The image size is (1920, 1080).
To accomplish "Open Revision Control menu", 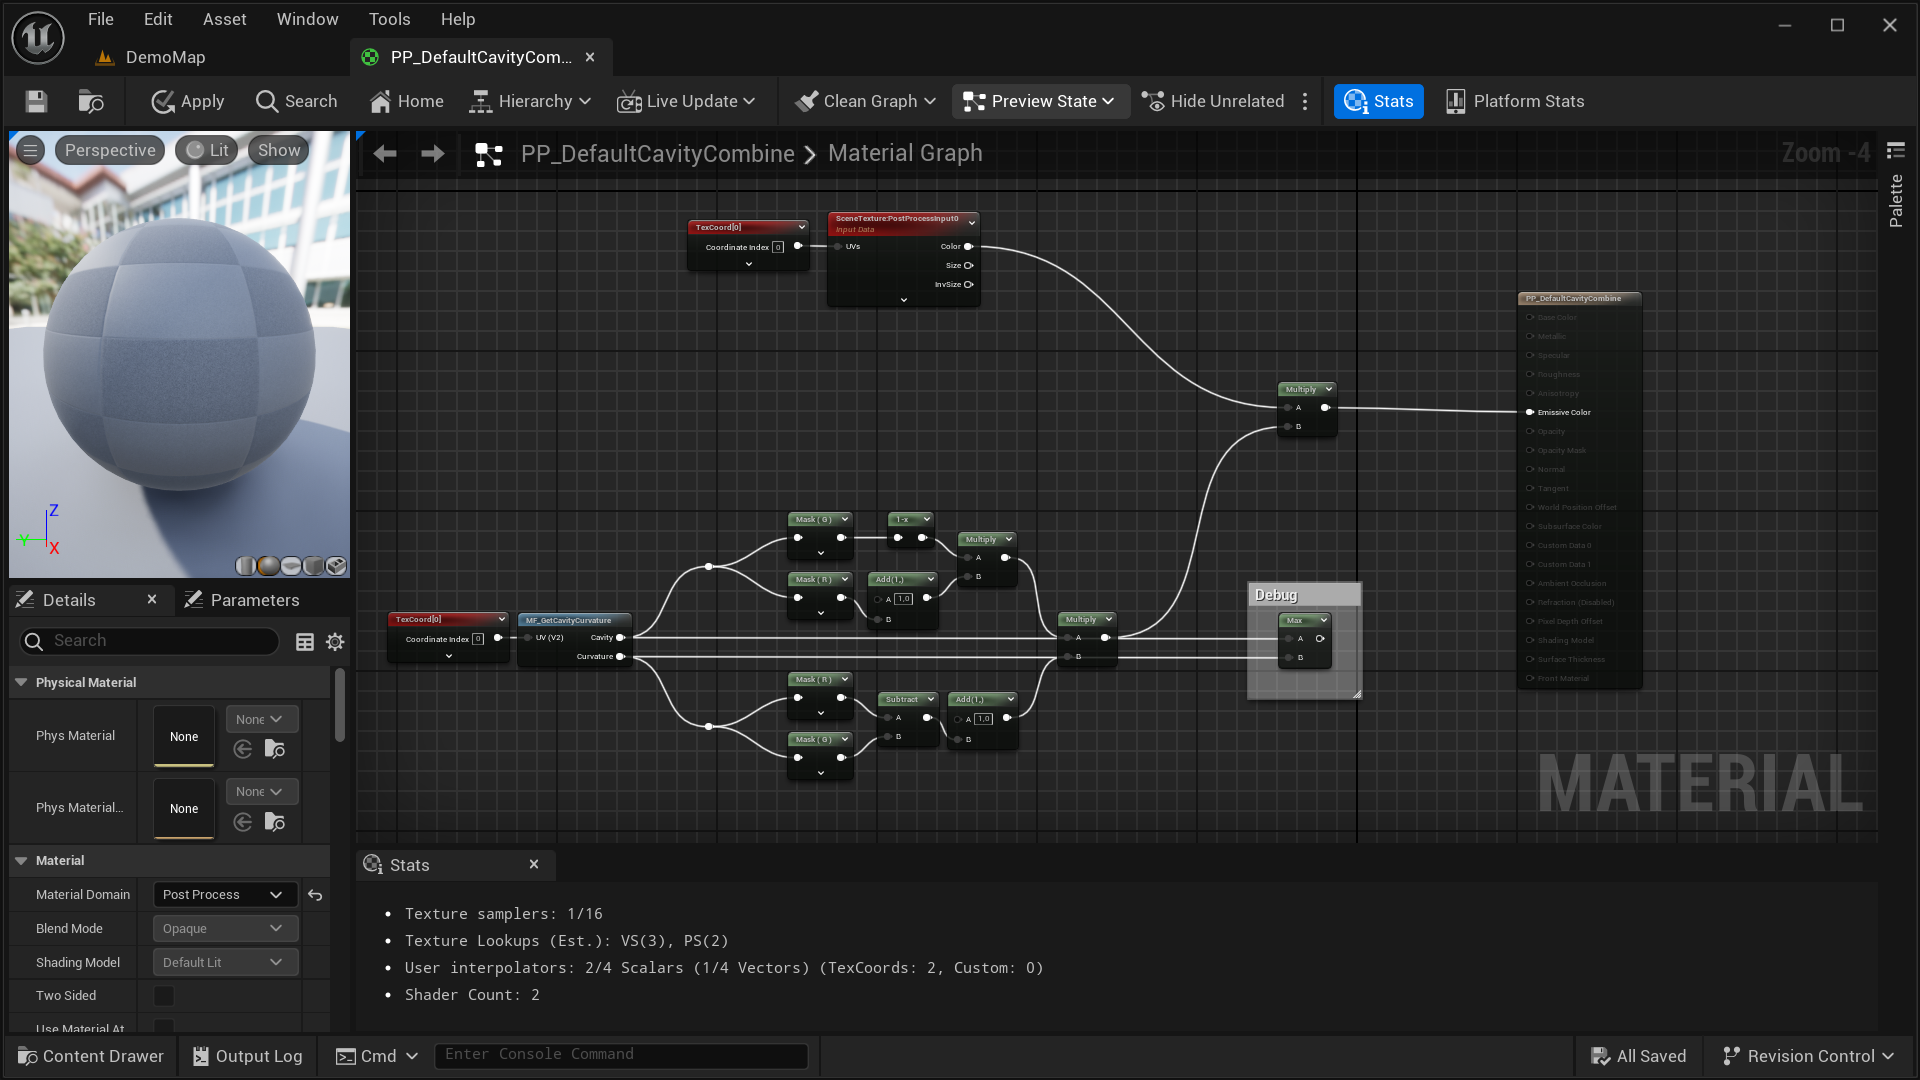I will [1808, 1056].
